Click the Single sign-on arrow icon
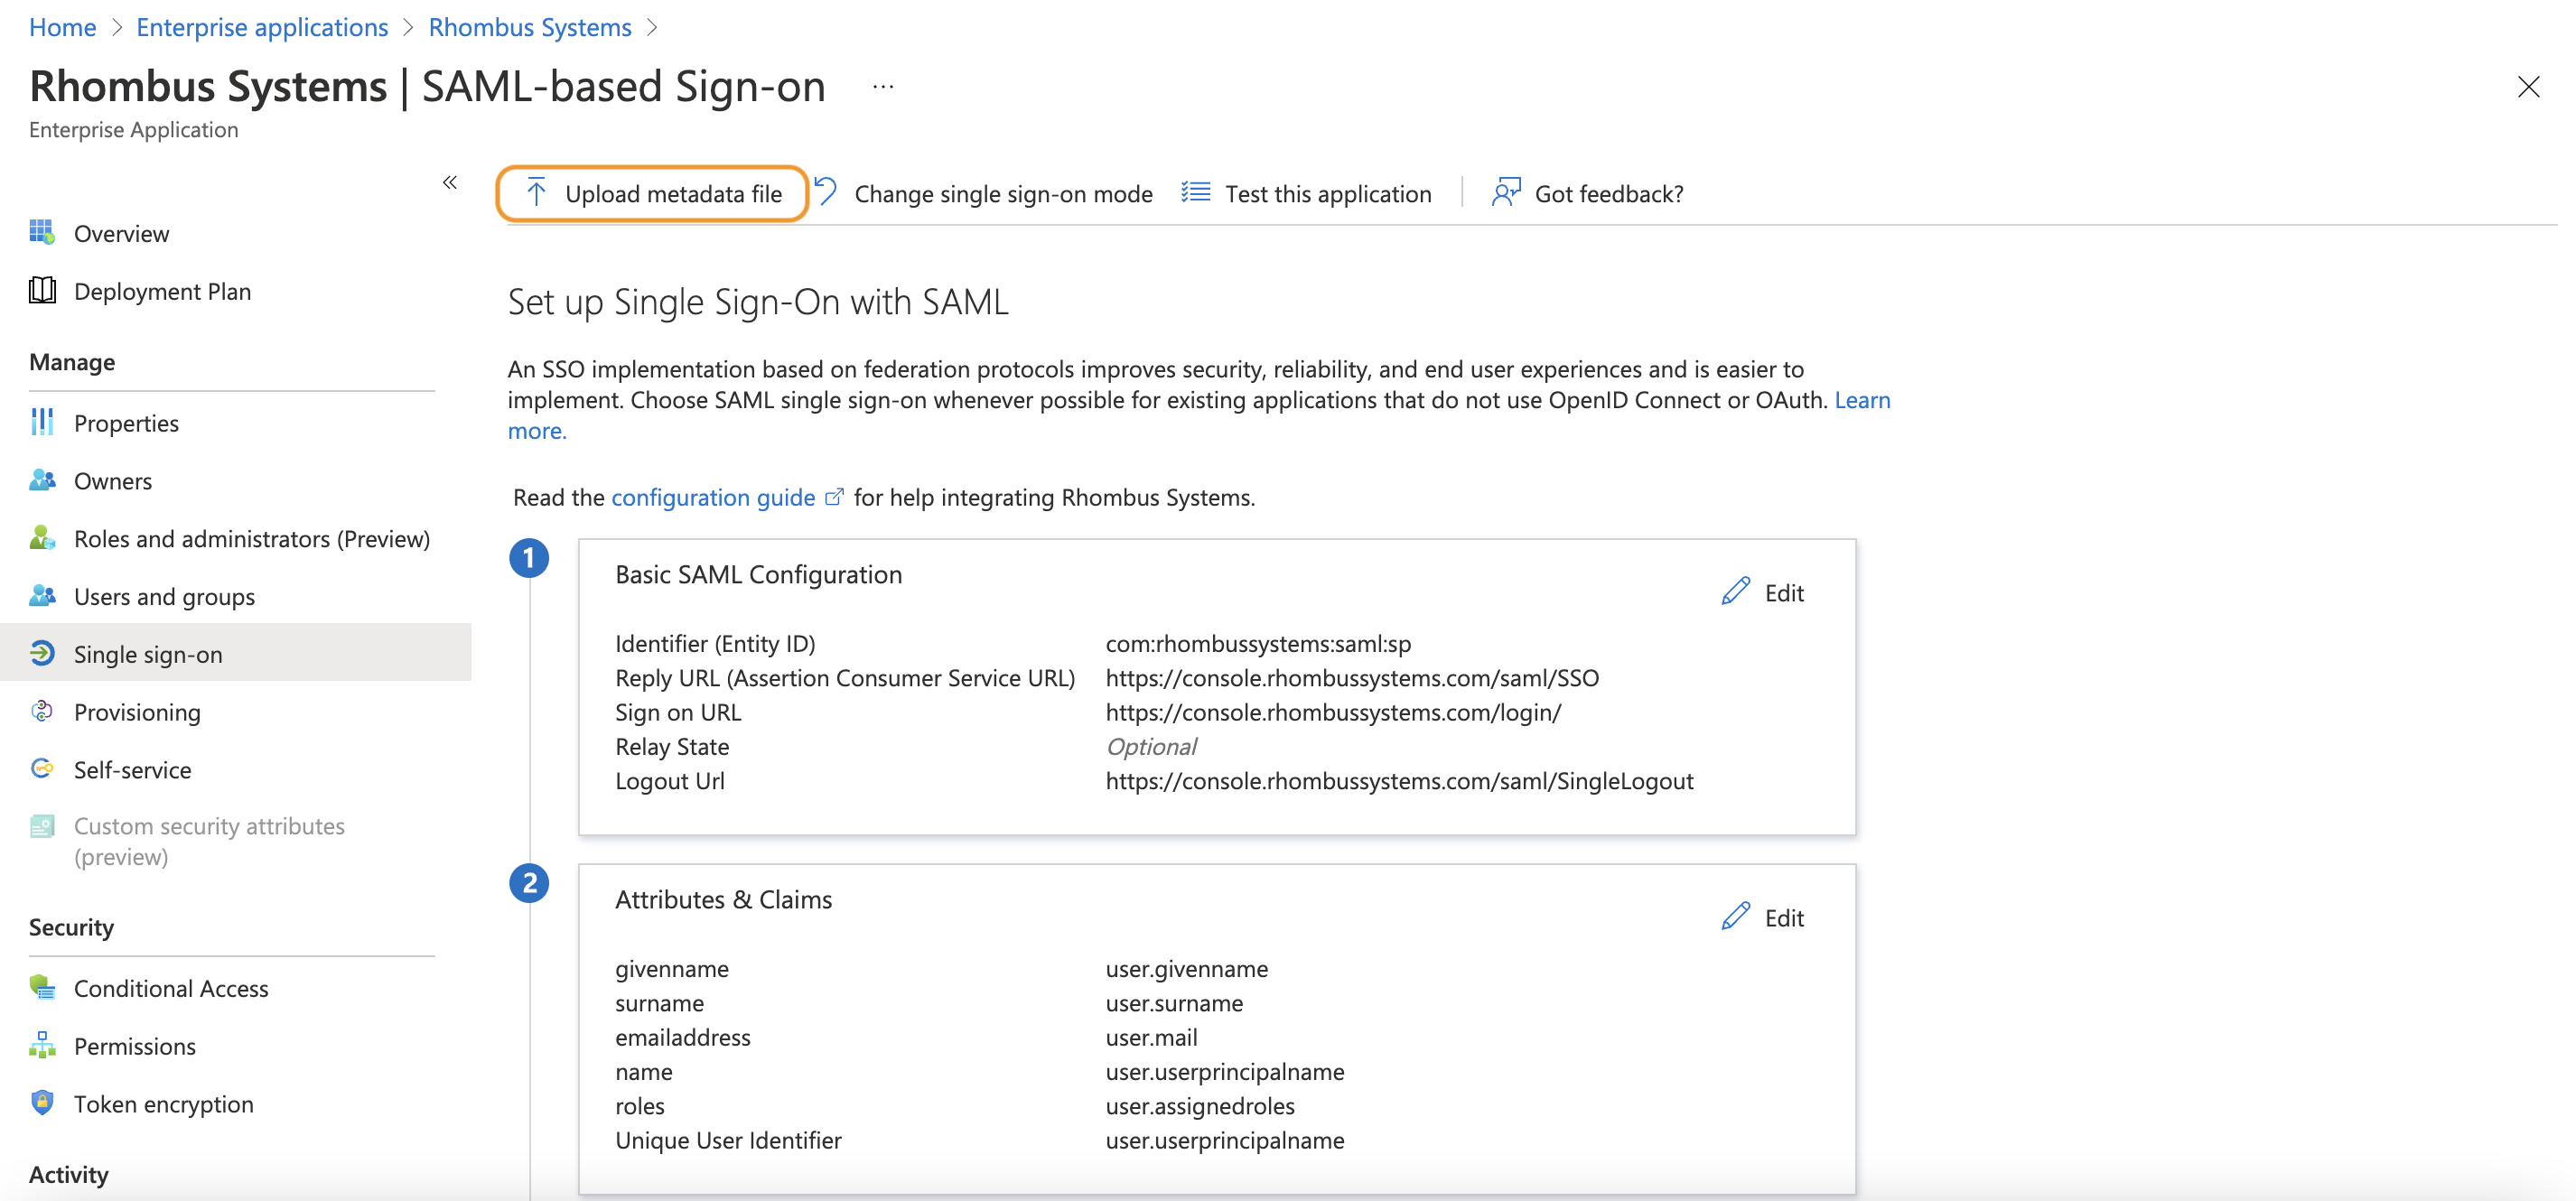 point(42,653)
